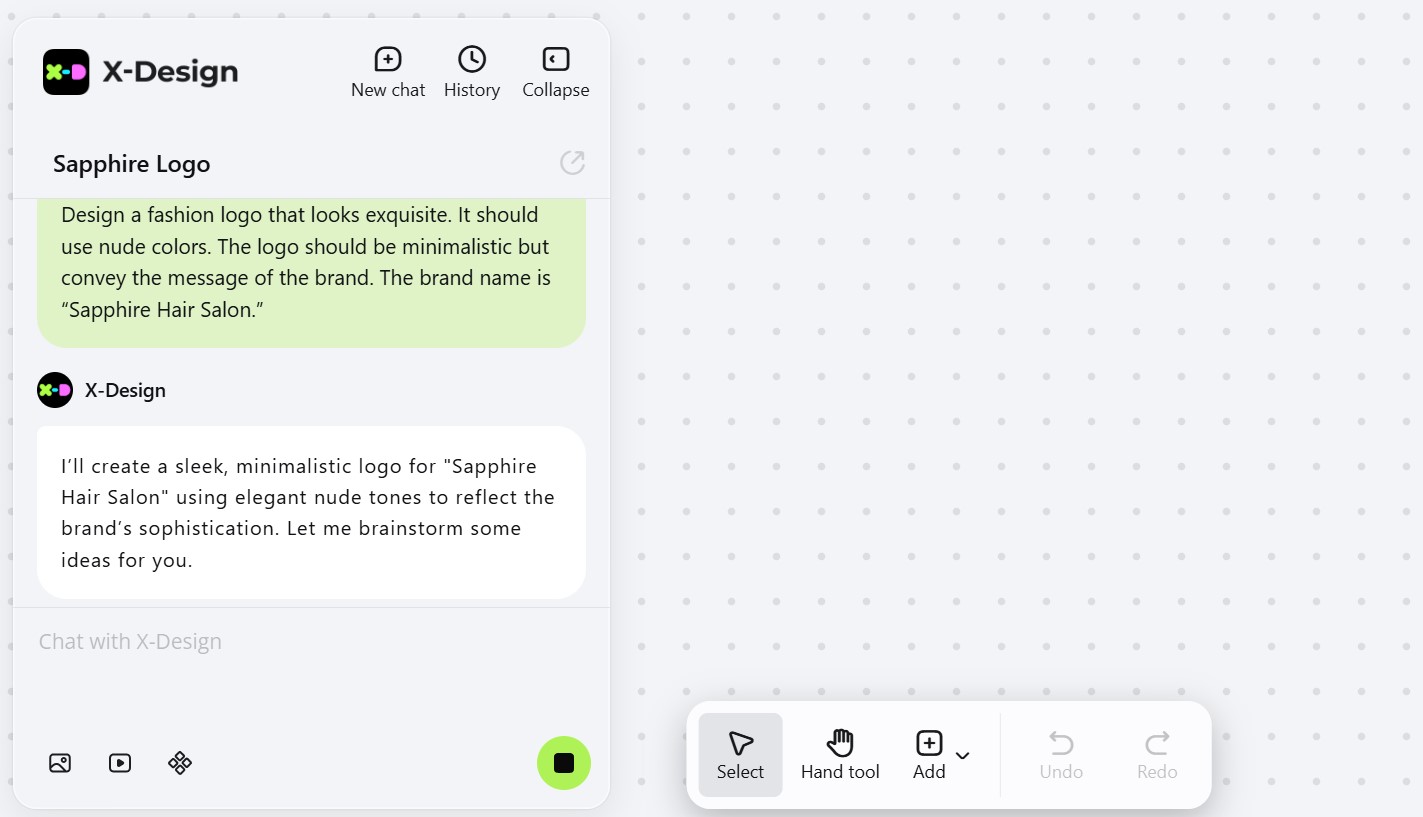1423x817 pixels.
Task: Click the share icon beside Sapphire Logo
Action: click(572, 163)
